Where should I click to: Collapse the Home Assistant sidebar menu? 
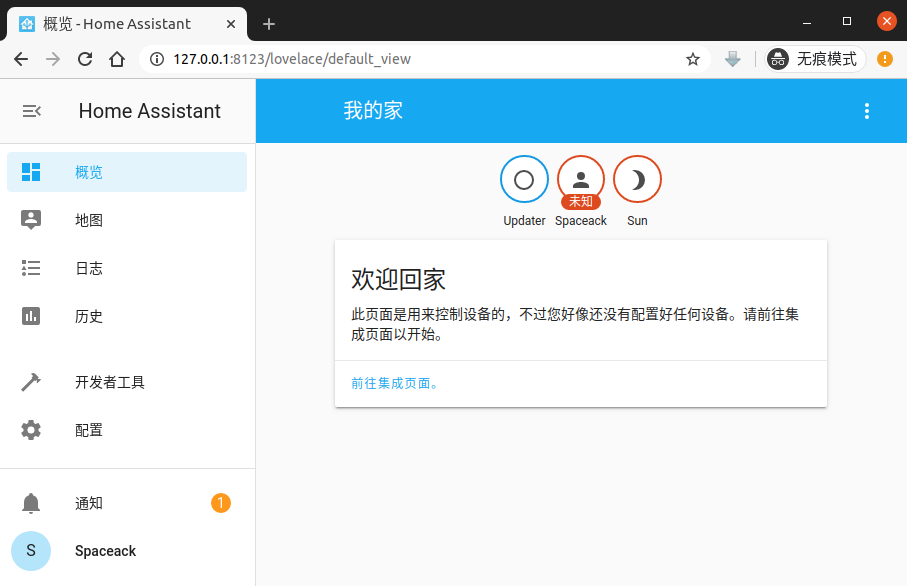point(31,111)
